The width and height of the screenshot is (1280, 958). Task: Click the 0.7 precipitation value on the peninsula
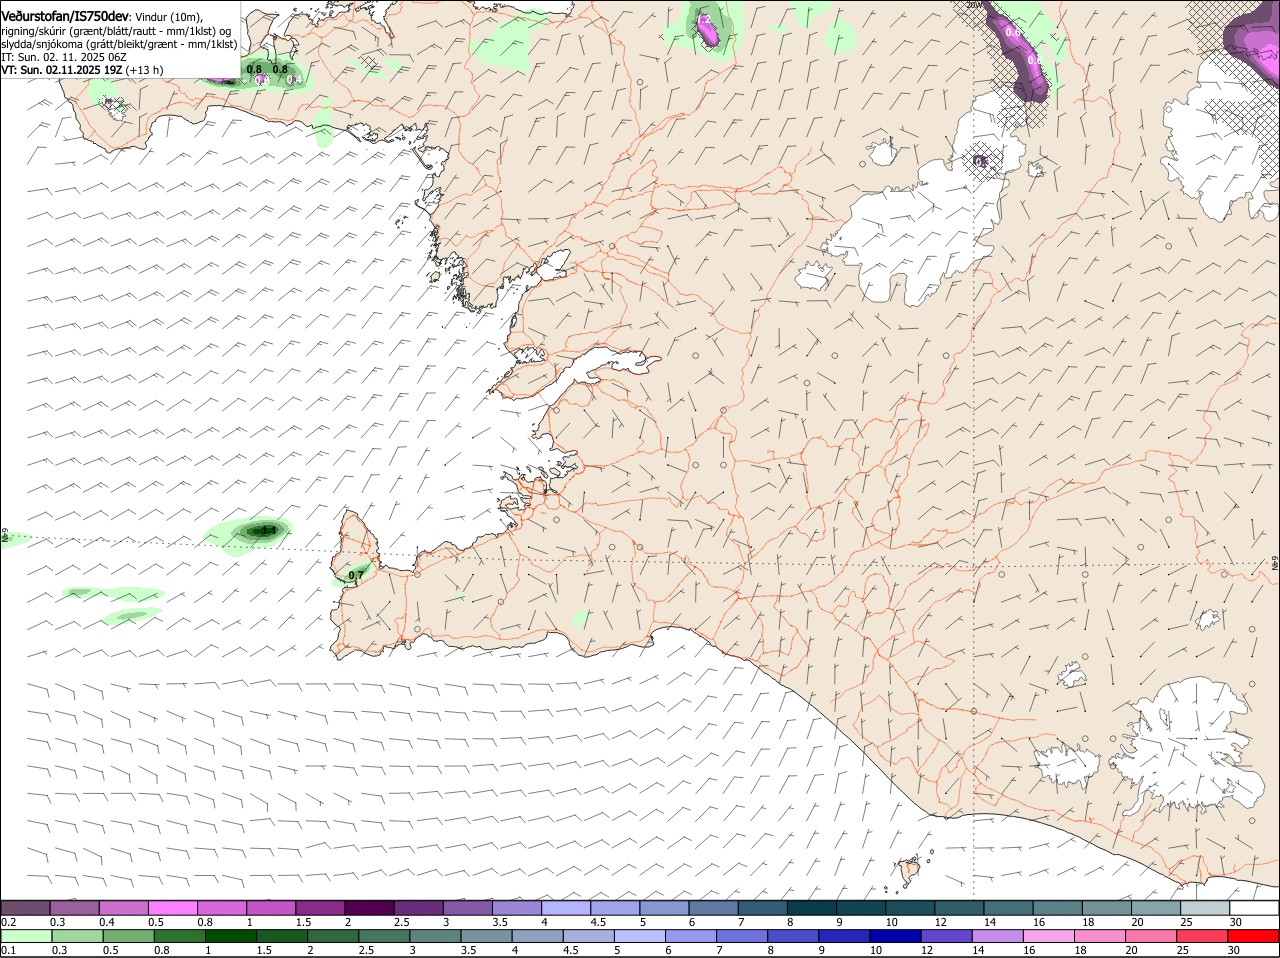(x=356, y=575)
